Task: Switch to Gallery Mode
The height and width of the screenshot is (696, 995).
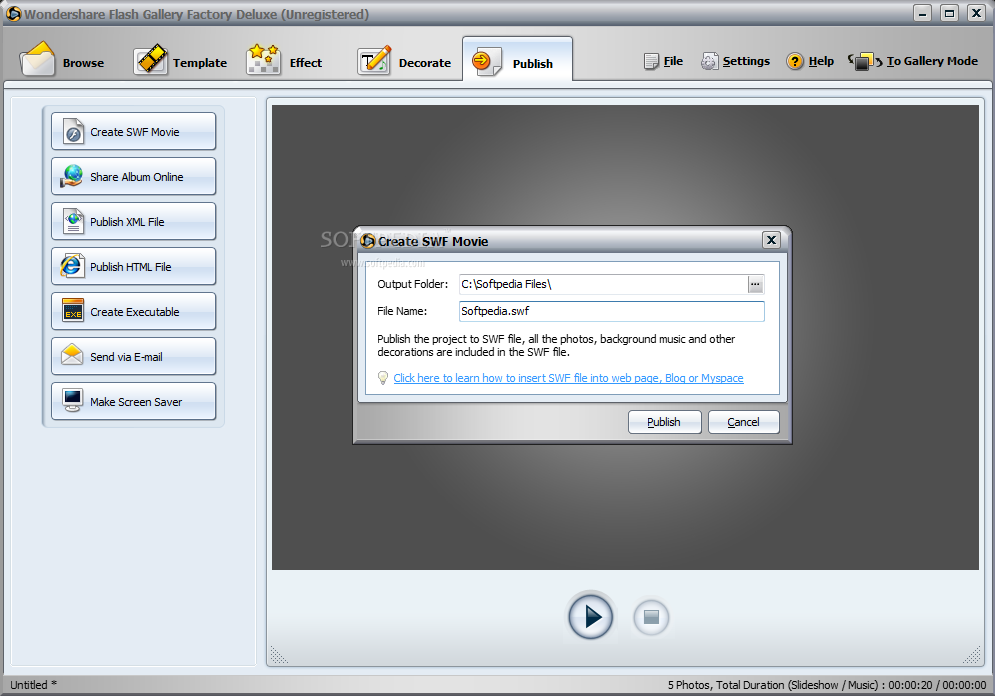Action: [913, 61]
